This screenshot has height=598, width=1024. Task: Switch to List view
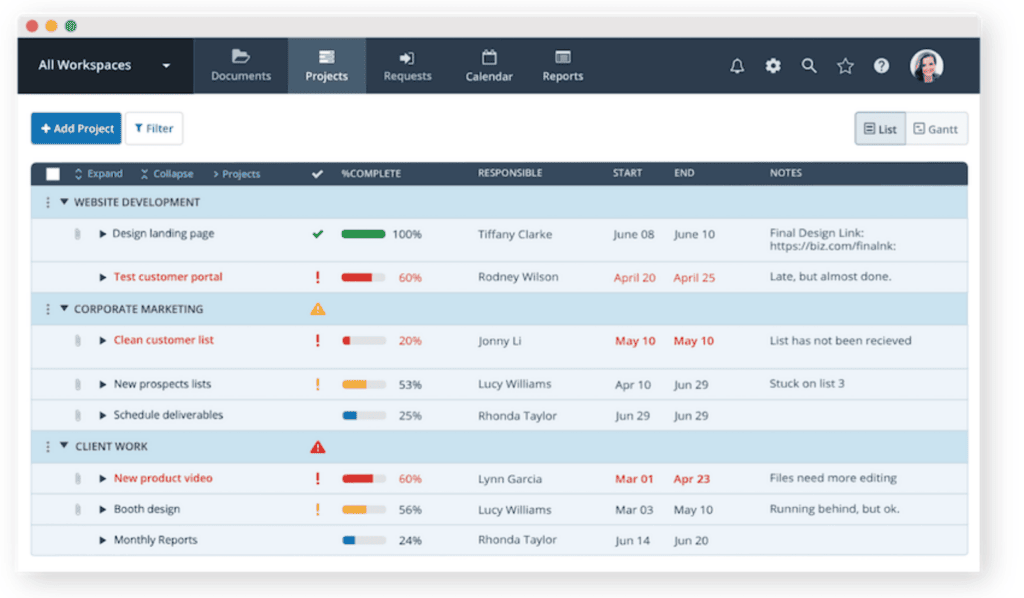(880, 129)
